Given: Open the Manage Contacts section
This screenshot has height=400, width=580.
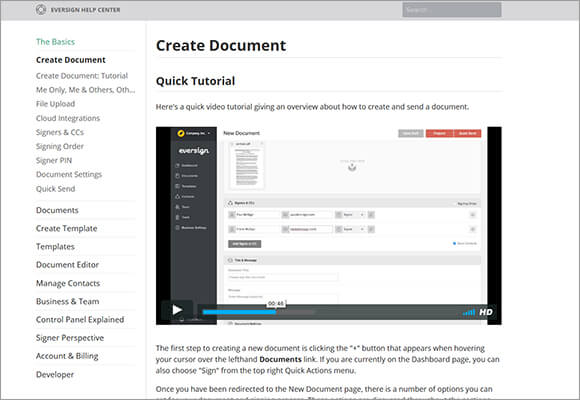Looking at the screenshot, I should [68, 283].
